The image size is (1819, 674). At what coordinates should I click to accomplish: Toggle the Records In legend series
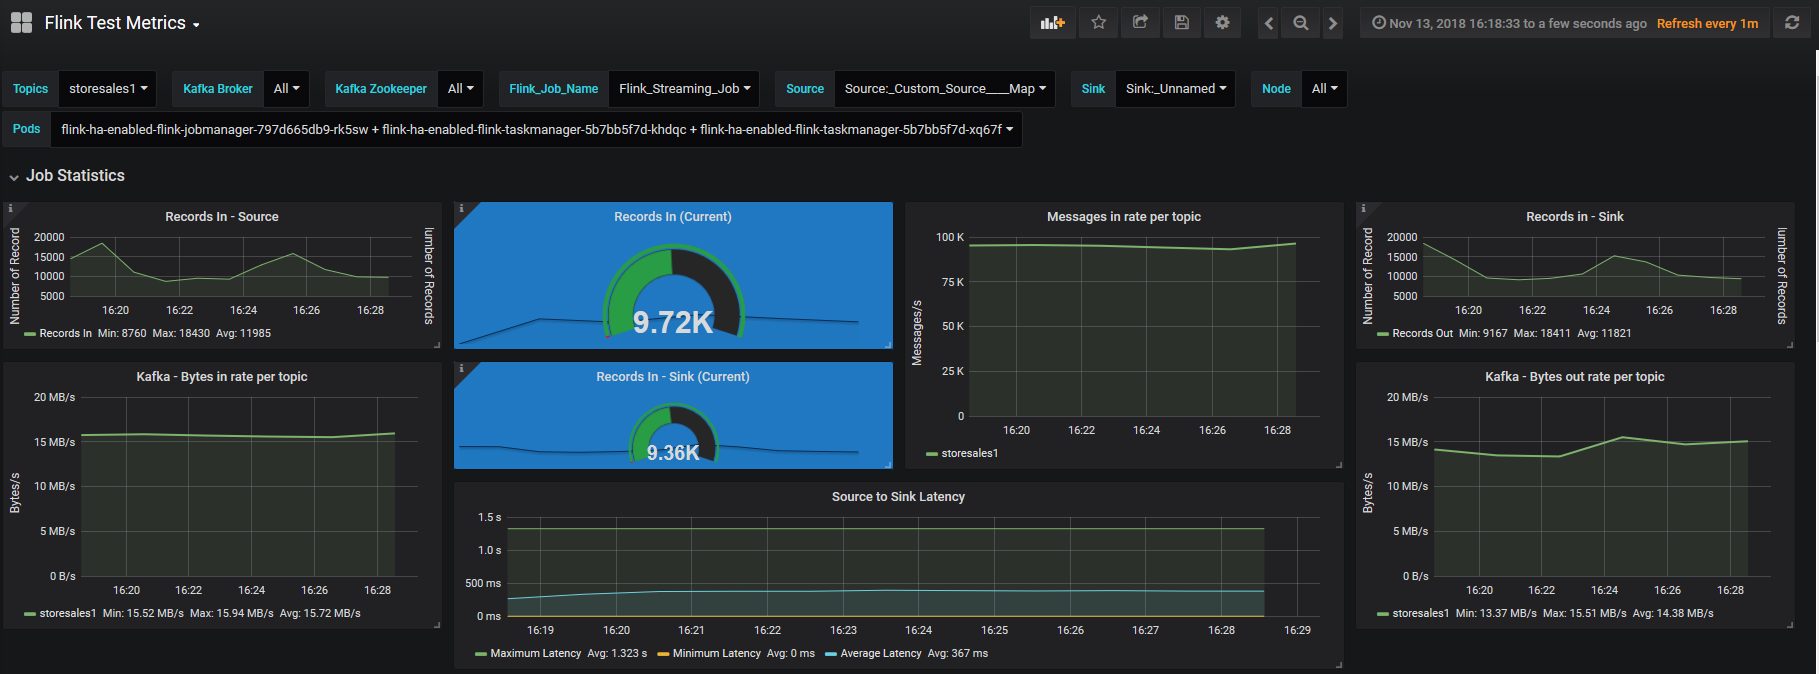(x=65, y=334)
